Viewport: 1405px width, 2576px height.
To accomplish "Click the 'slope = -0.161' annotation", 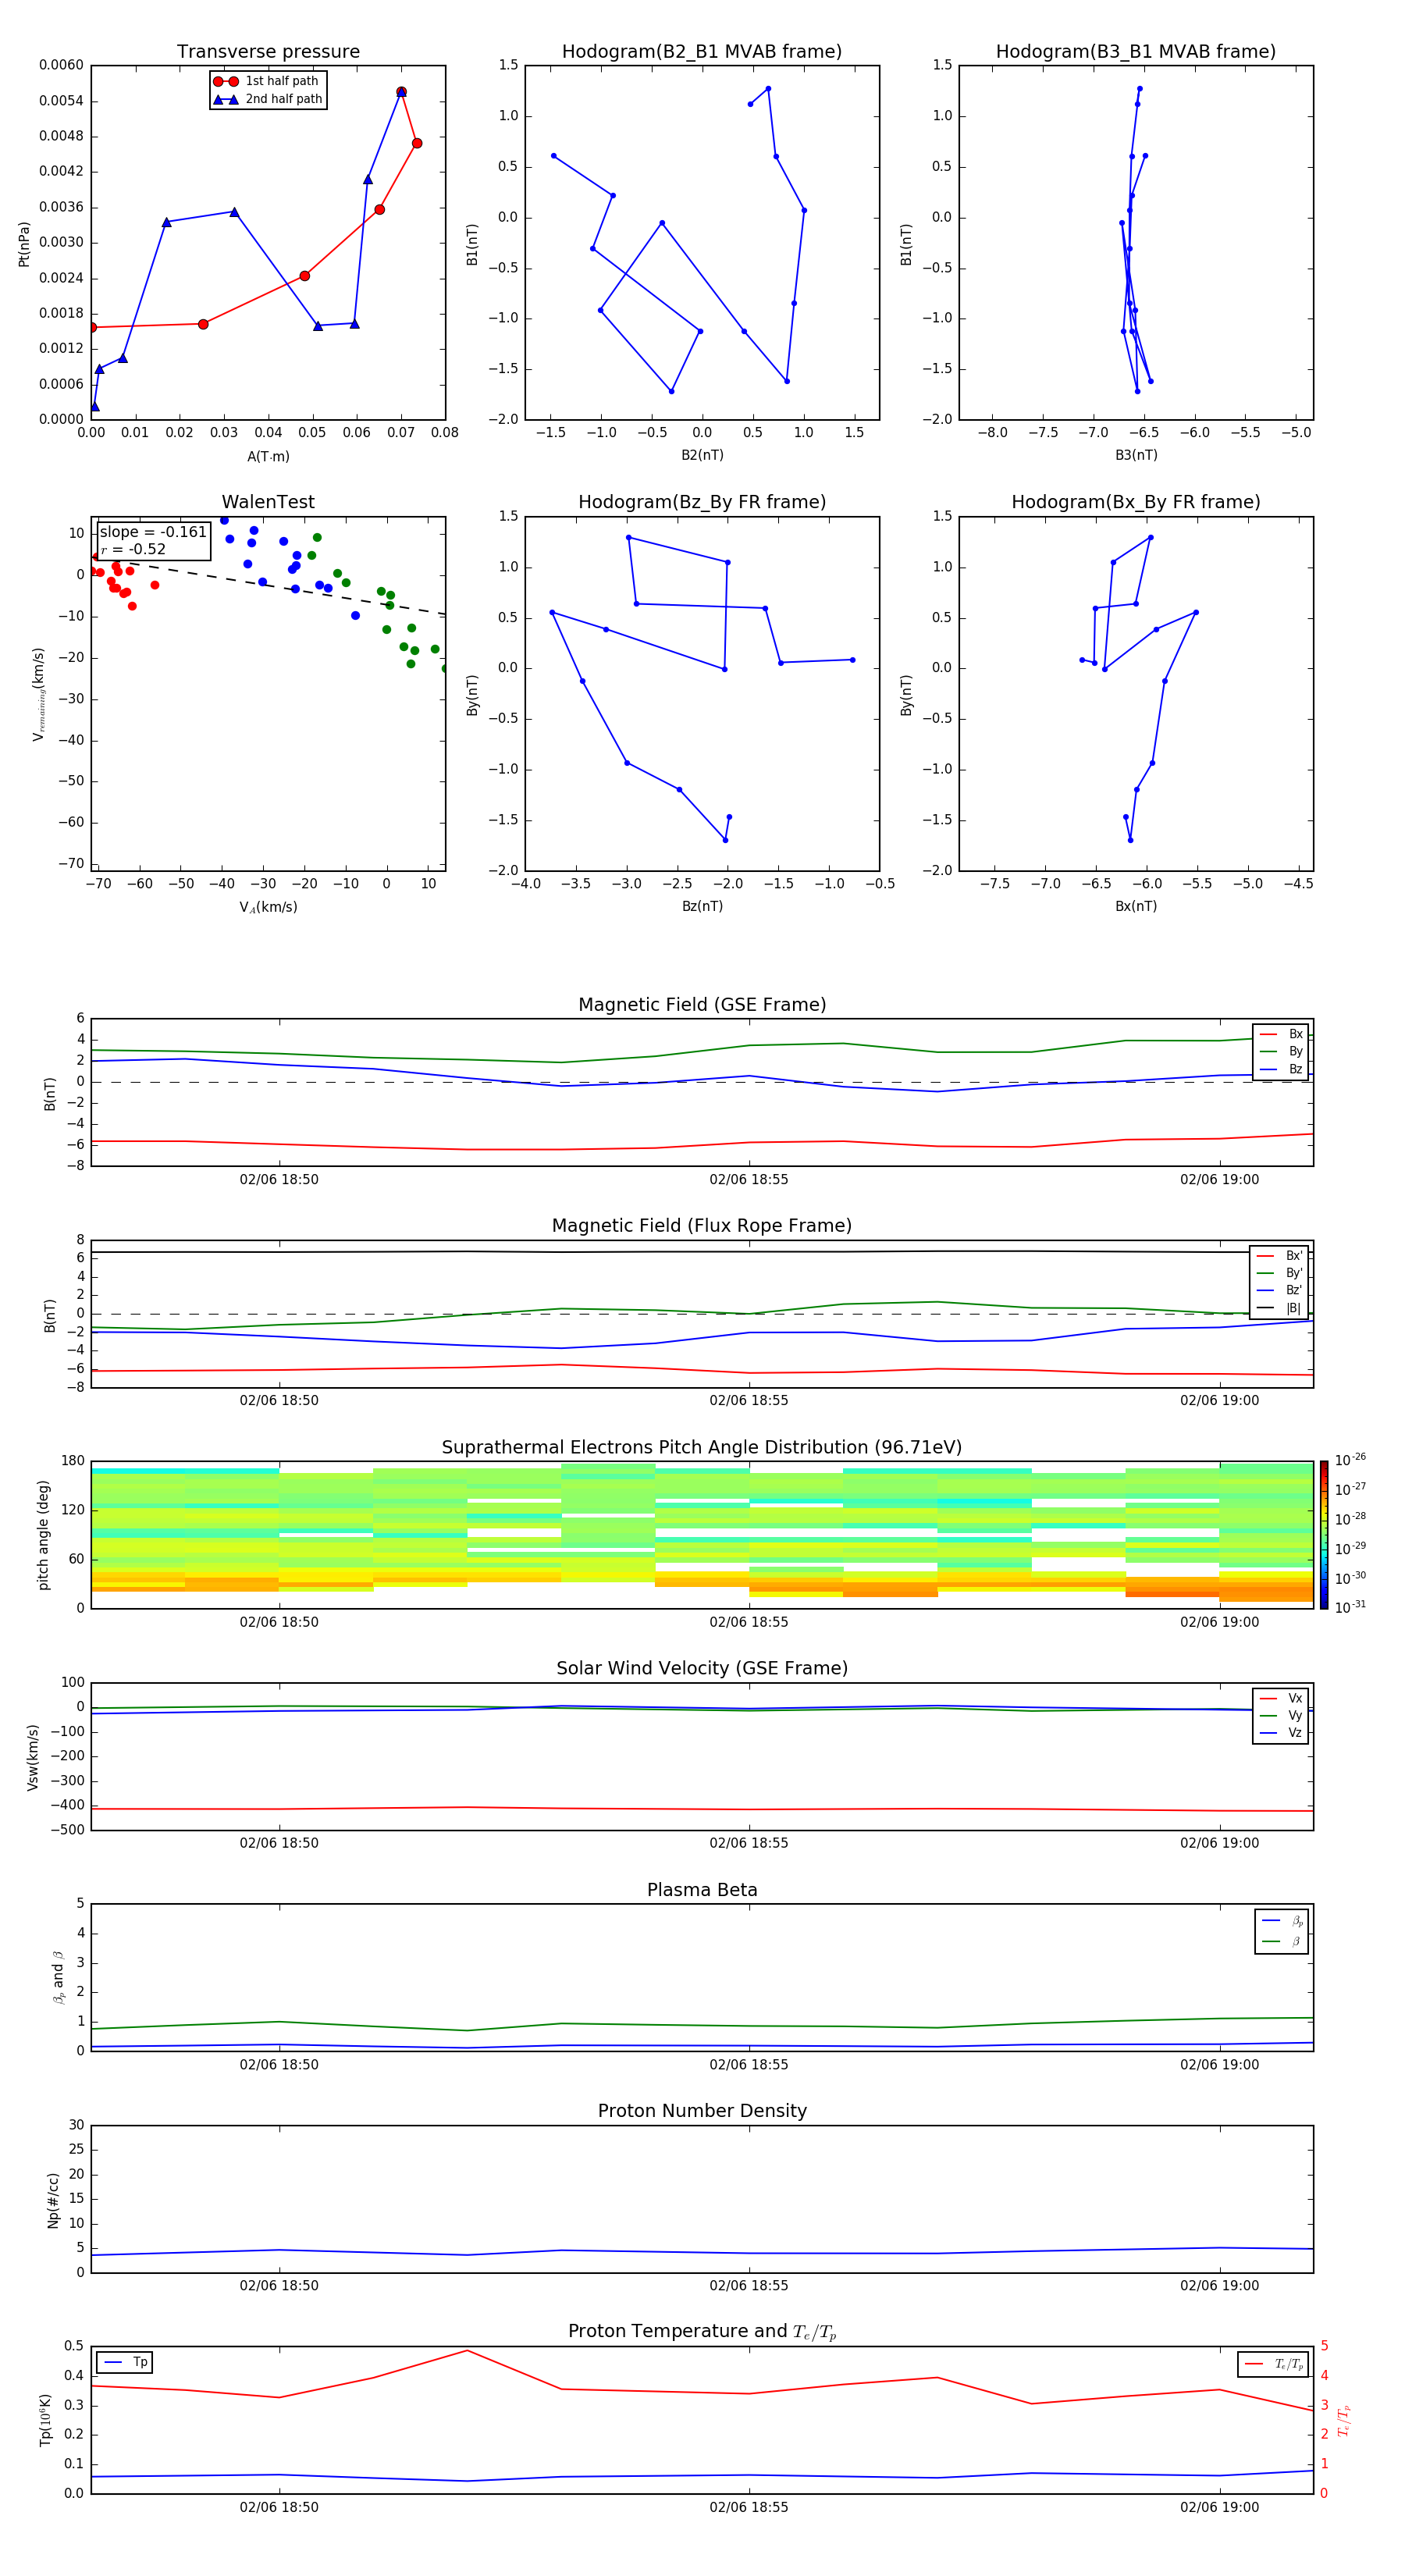I will [x=153, y=532].
